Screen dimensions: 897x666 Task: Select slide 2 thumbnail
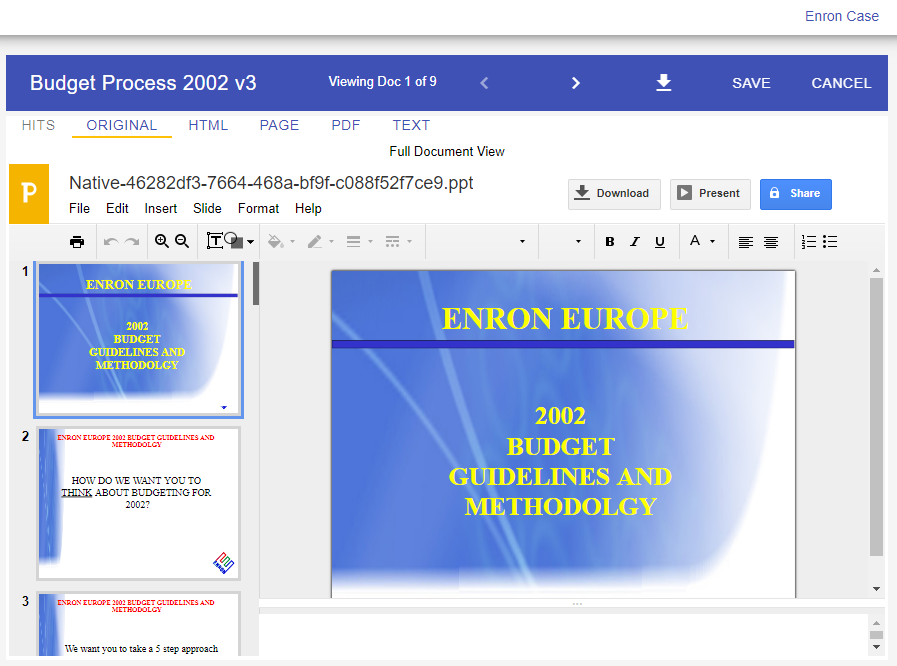[x=138, y=504]
